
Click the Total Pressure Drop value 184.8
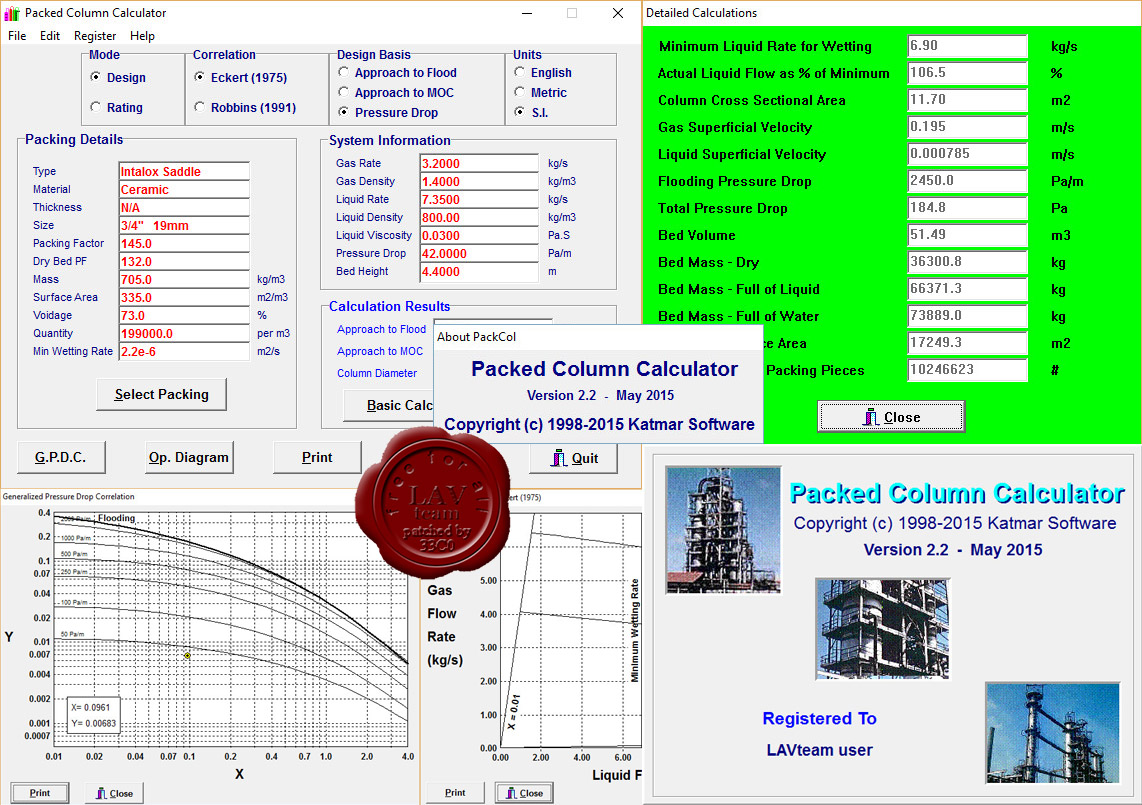968,208
